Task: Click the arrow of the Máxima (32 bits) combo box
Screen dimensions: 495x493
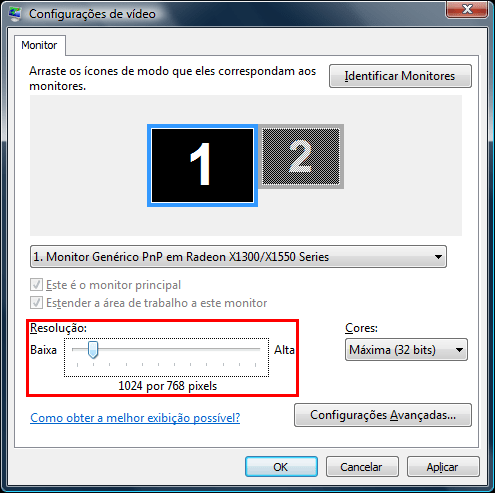Action: [459, 350]
